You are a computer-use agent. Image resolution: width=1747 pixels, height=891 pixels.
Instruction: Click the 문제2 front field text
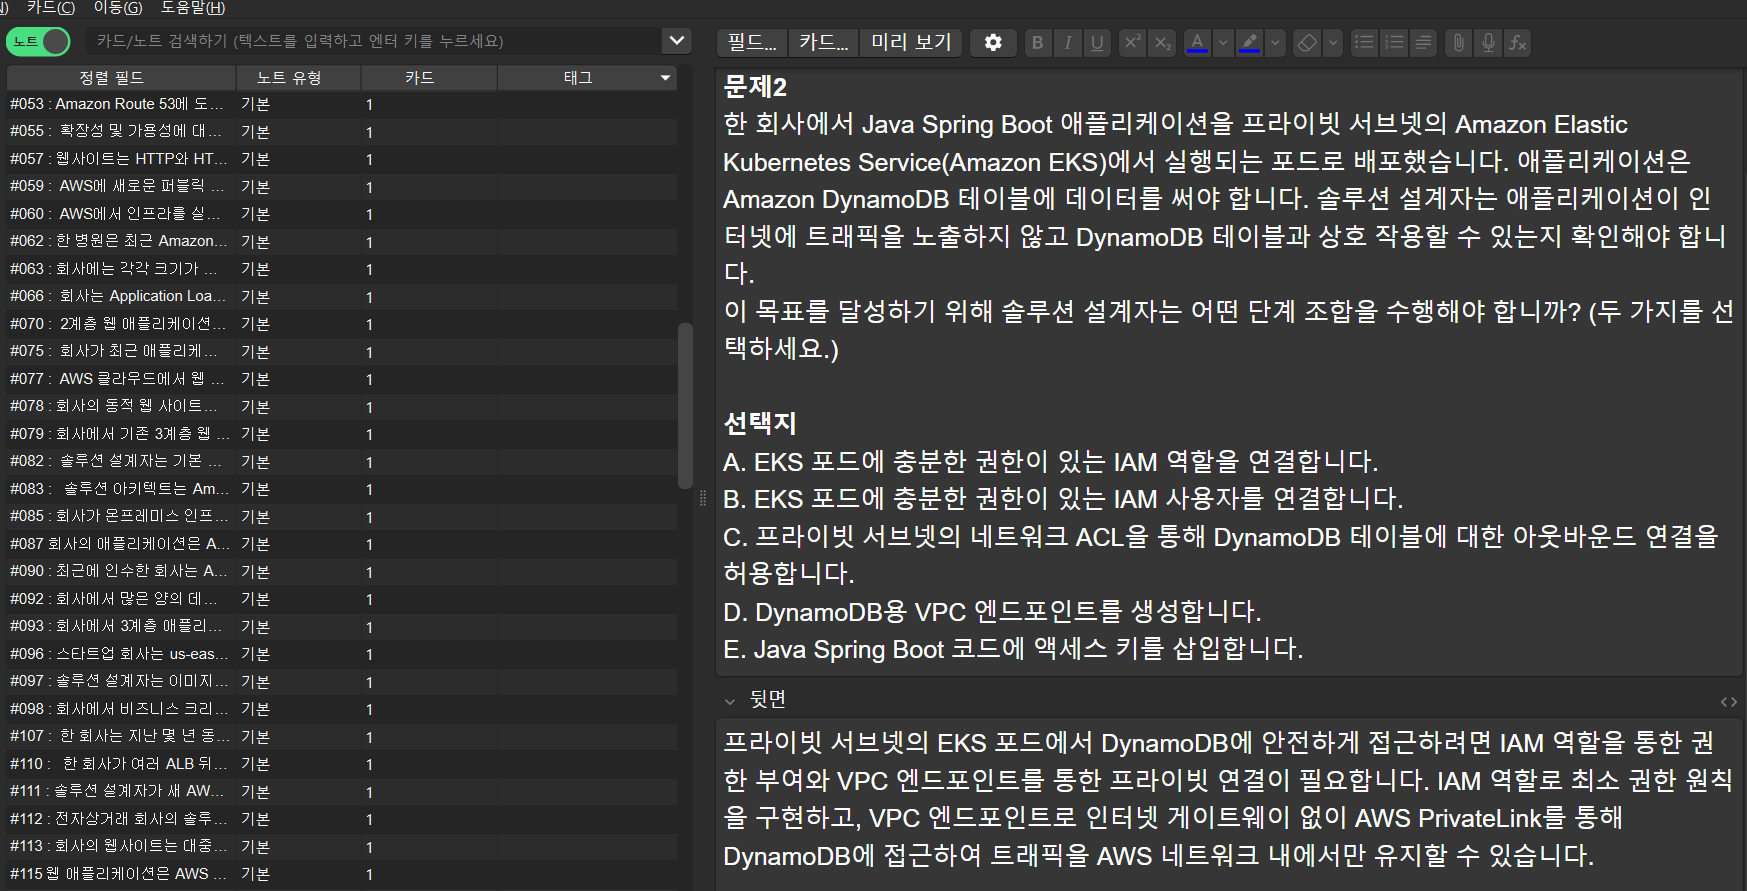755,87
